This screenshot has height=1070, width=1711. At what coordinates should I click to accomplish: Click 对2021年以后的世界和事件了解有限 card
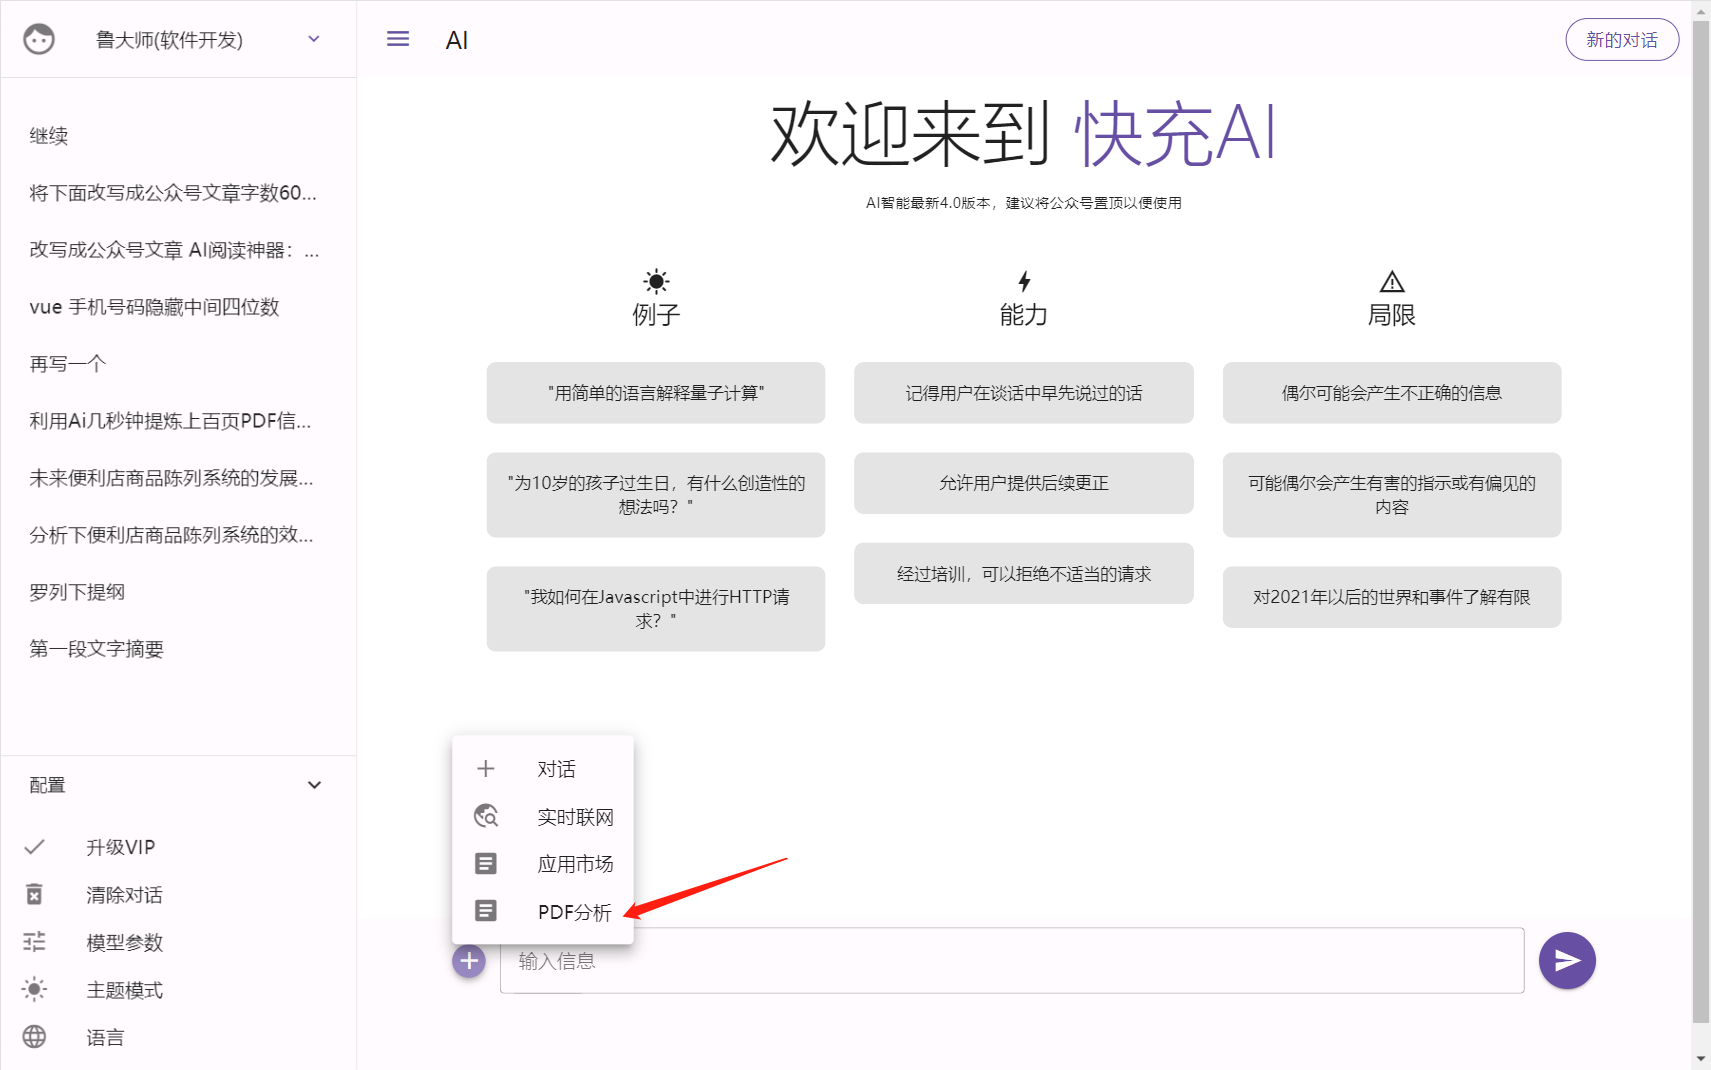point(1392,597)
